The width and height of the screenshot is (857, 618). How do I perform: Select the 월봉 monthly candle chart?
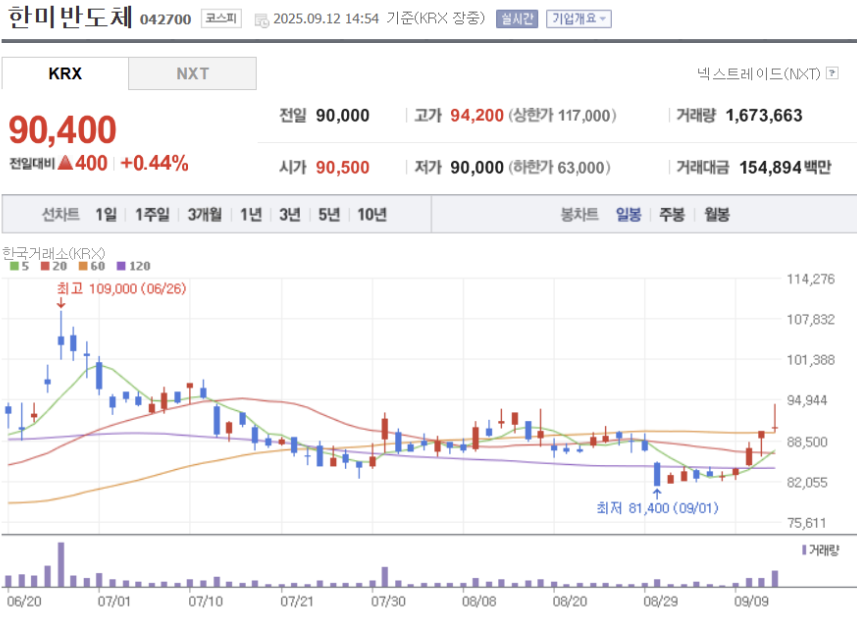pyautogui.click(x=717, y=214)
